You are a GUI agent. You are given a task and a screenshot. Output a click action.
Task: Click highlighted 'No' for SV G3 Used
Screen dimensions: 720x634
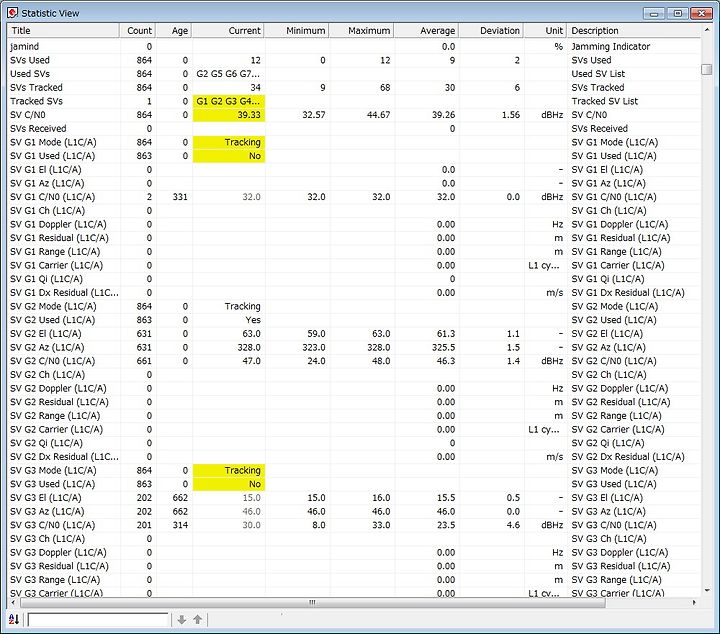[x=228, y=484]
